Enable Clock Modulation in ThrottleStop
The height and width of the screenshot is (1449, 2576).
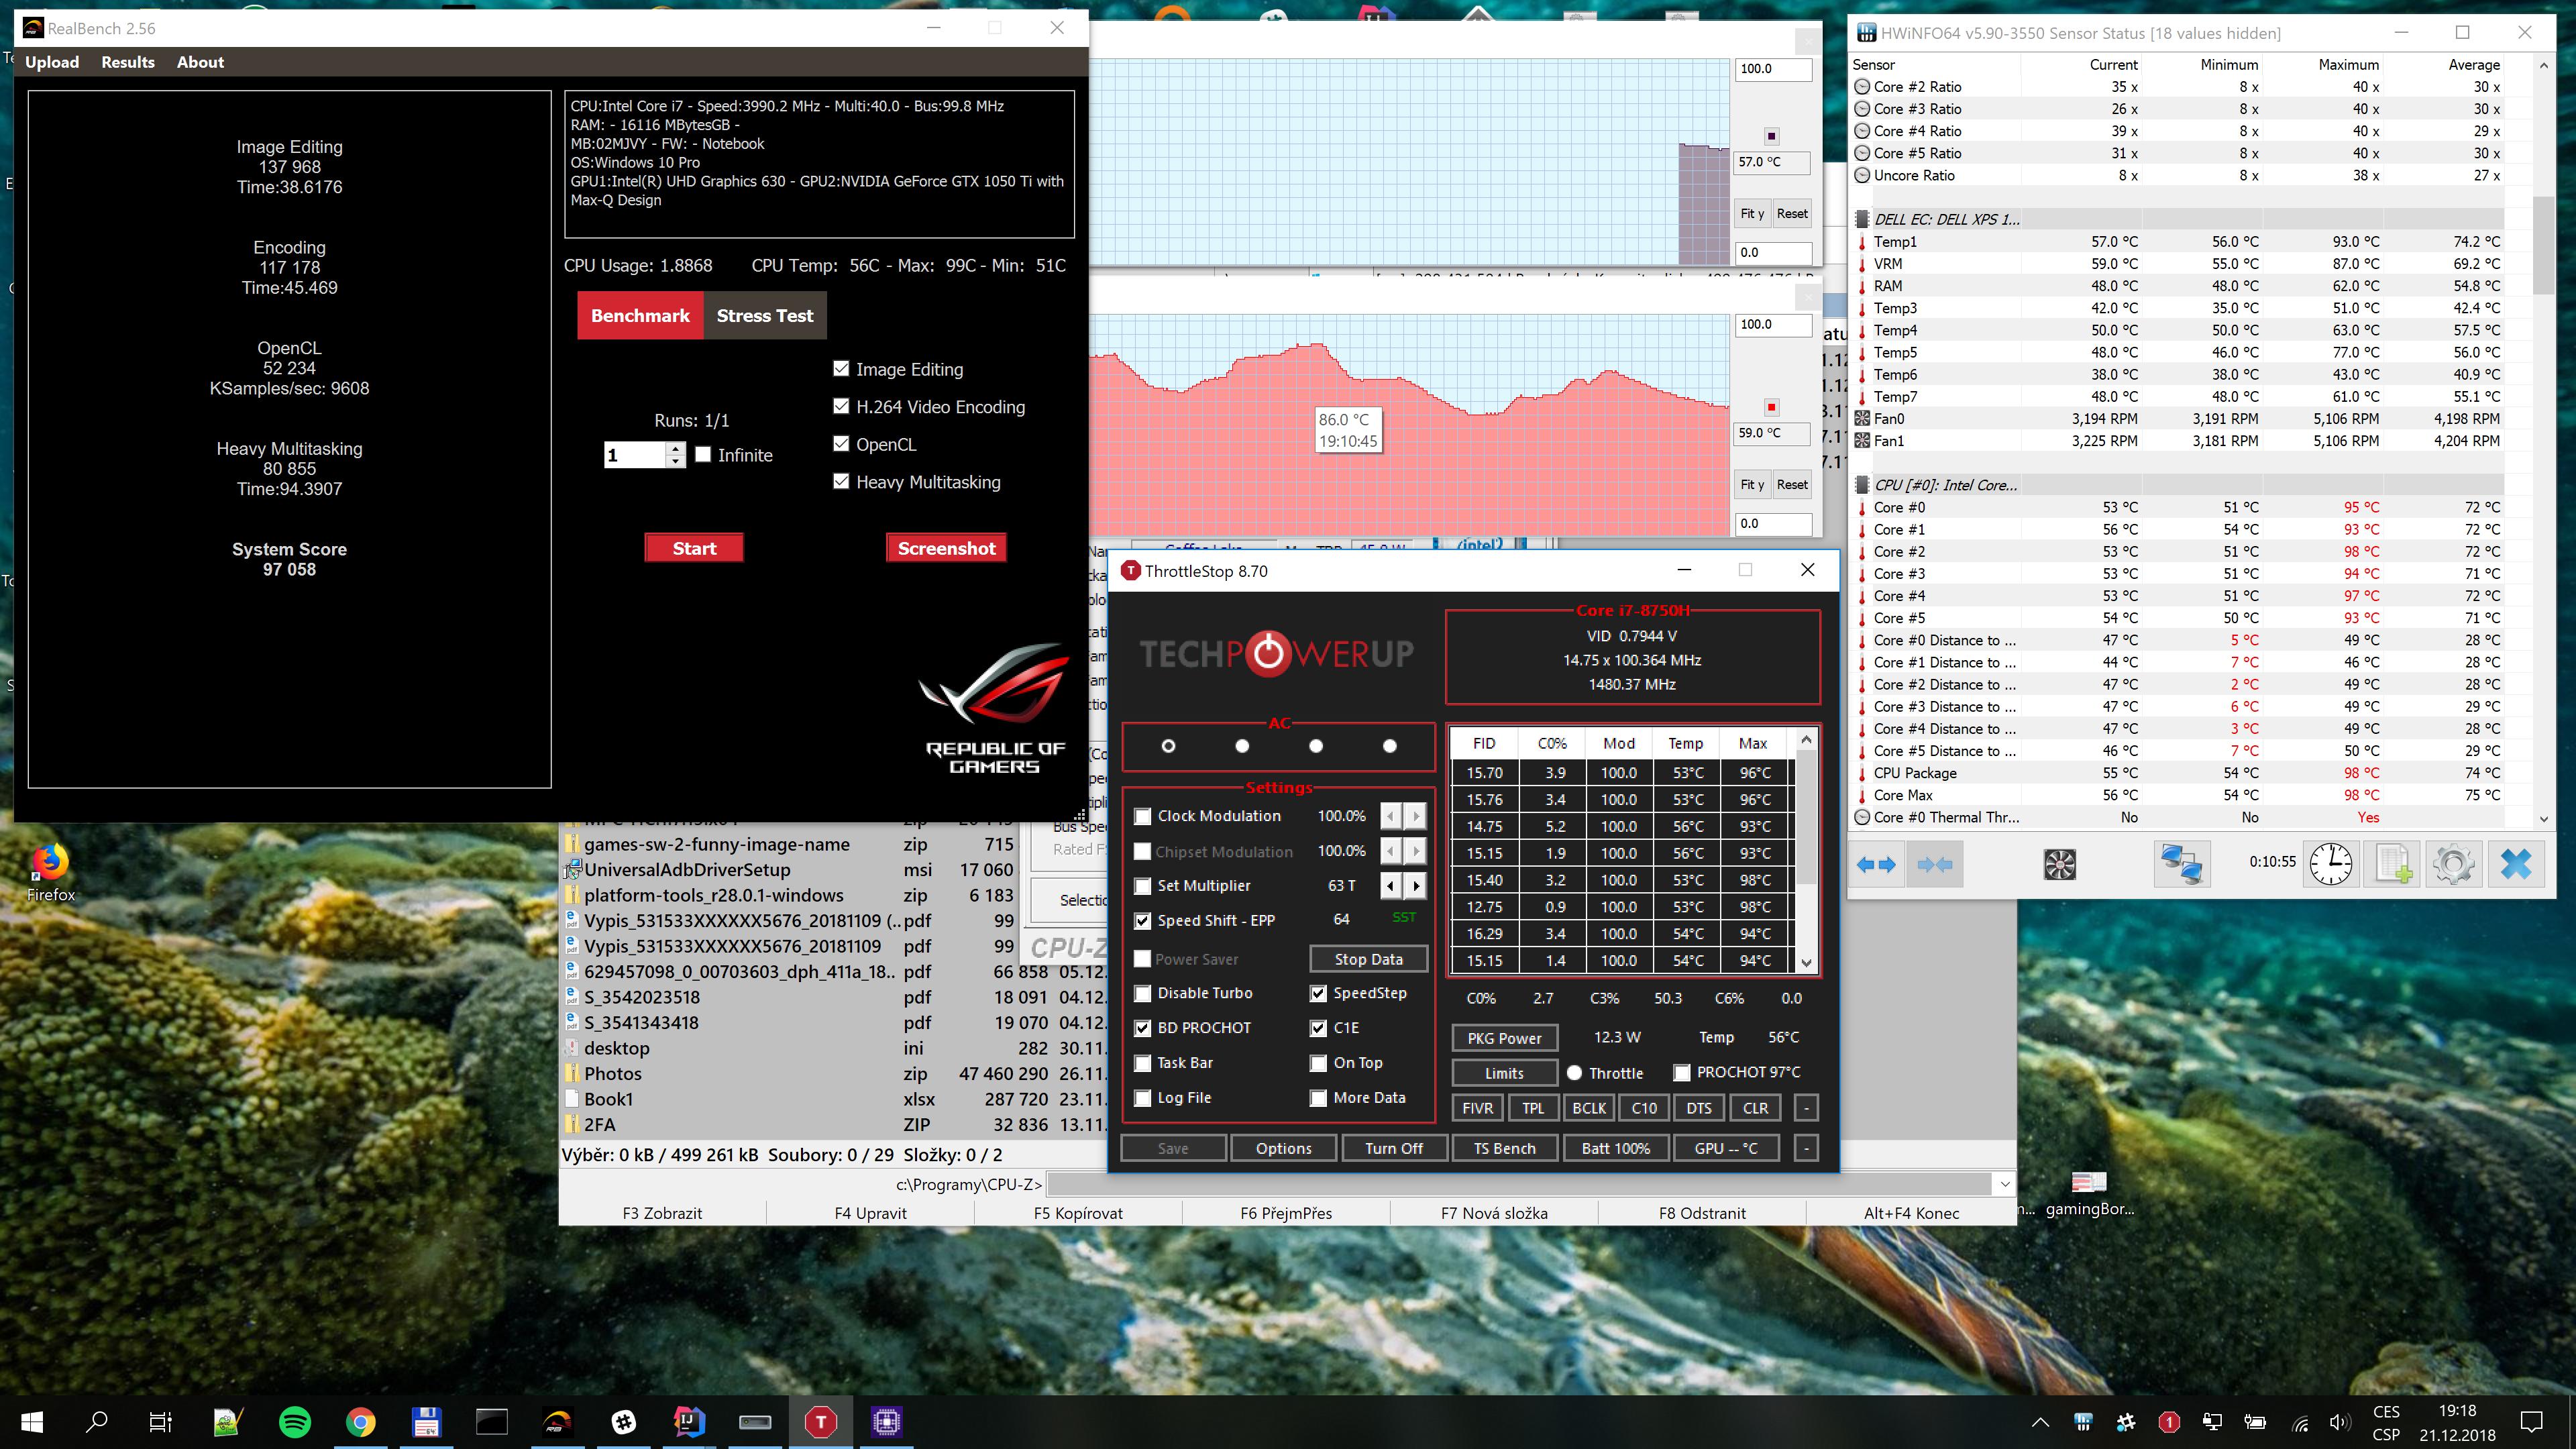1142,816
